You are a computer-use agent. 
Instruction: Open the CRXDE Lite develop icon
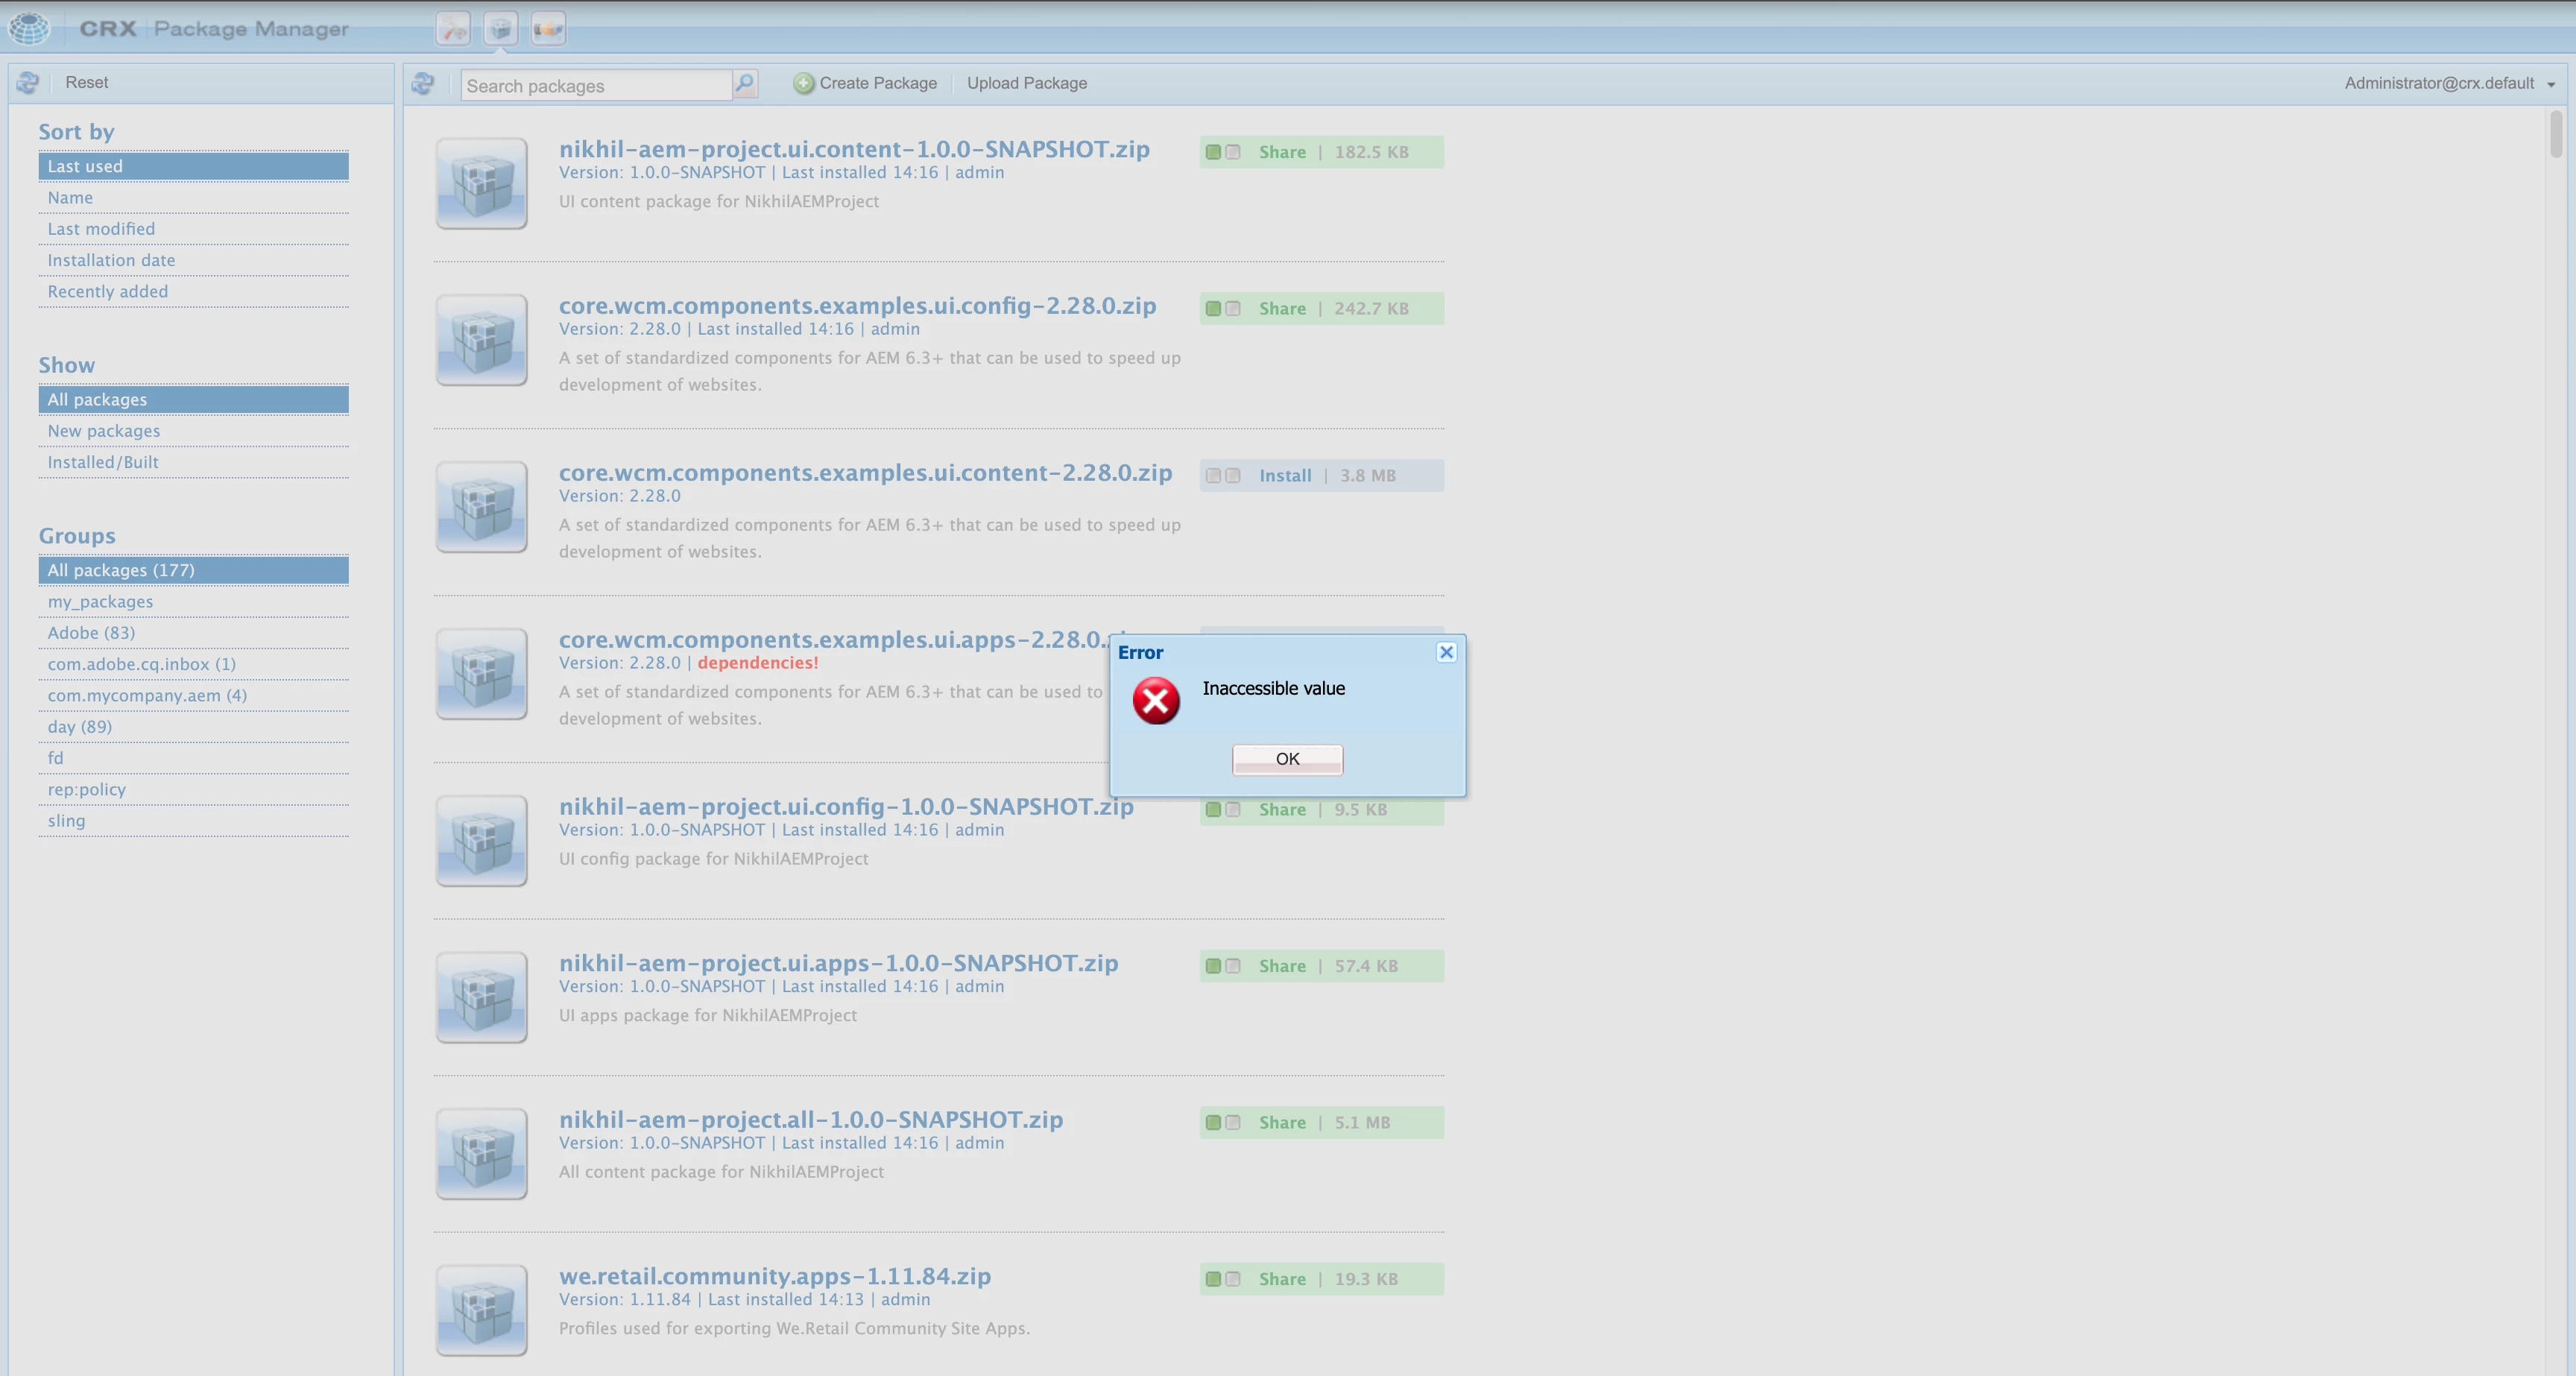pos(453,29)
